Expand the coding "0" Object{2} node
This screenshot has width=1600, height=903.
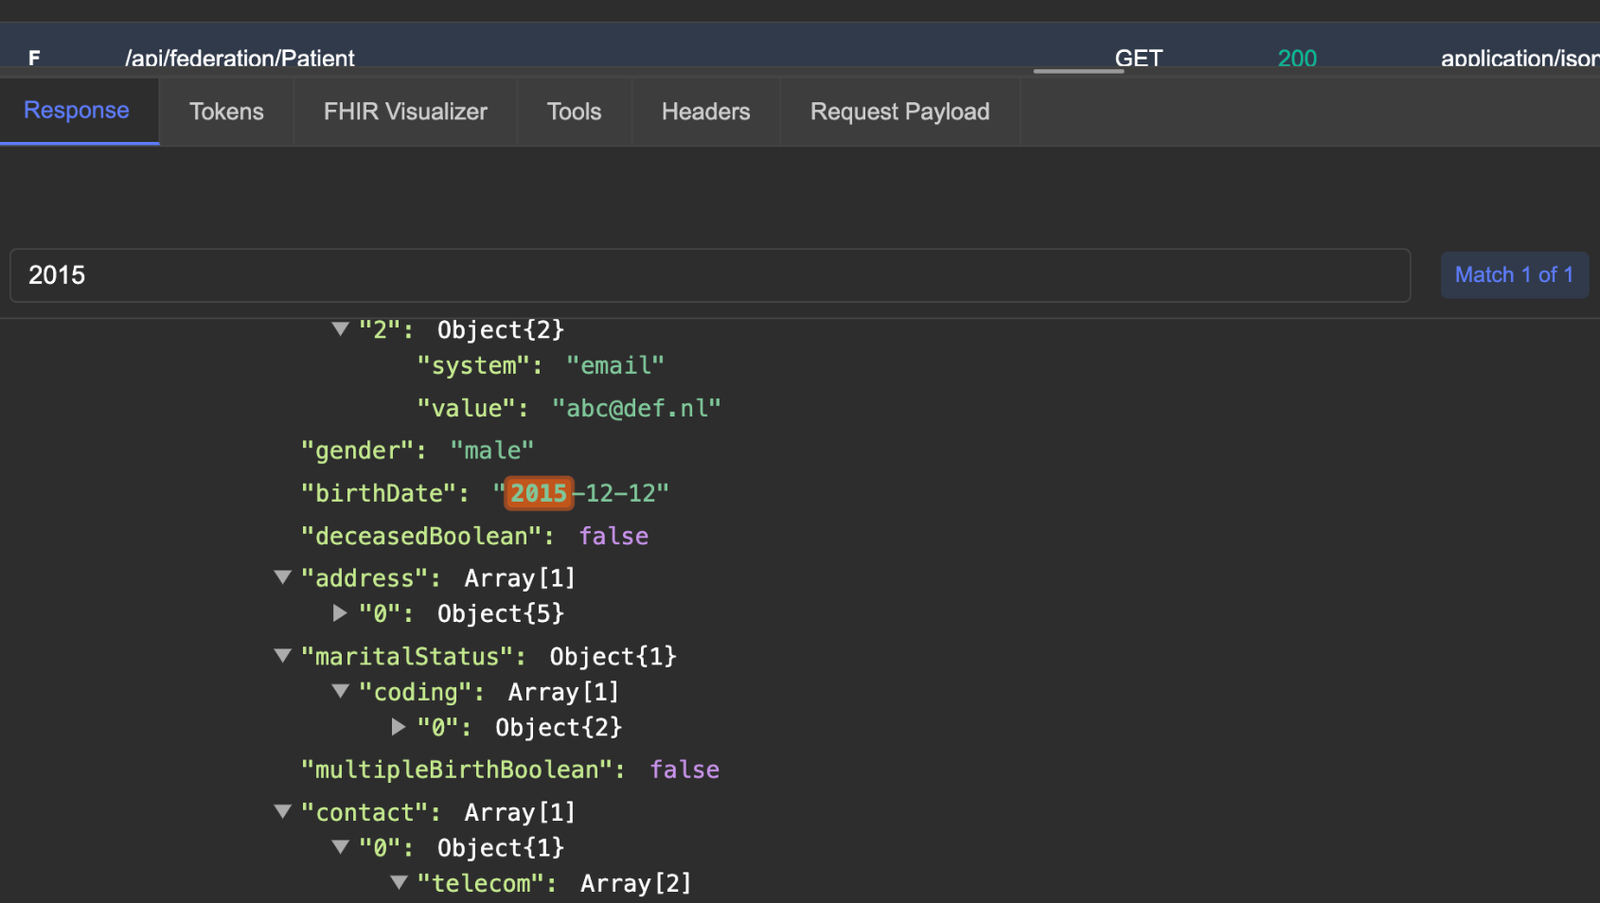click(x=398, y=727)
